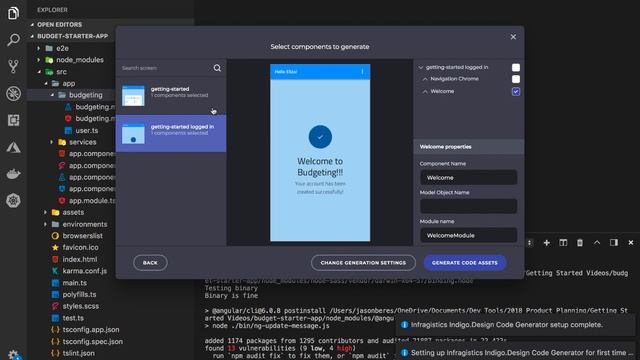Open the Search view in activity bar

pyautogui.click(x=13, y=40)
